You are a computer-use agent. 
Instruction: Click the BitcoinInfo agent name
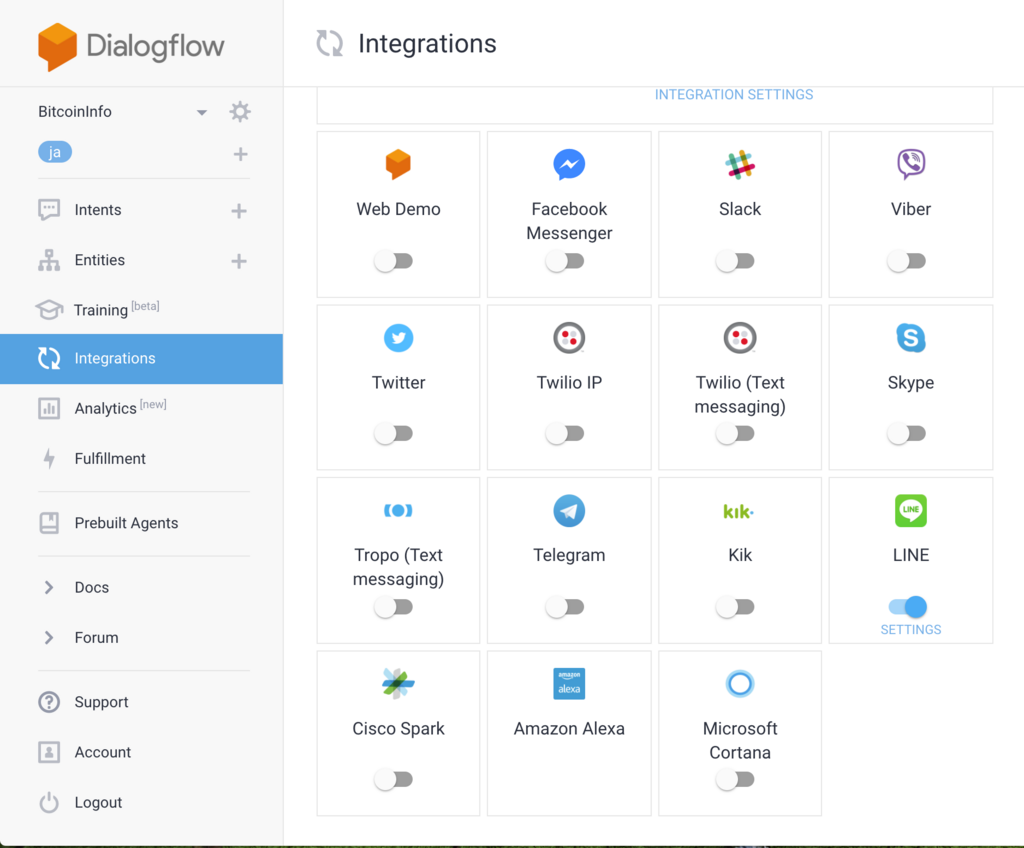tap(74, 112)
